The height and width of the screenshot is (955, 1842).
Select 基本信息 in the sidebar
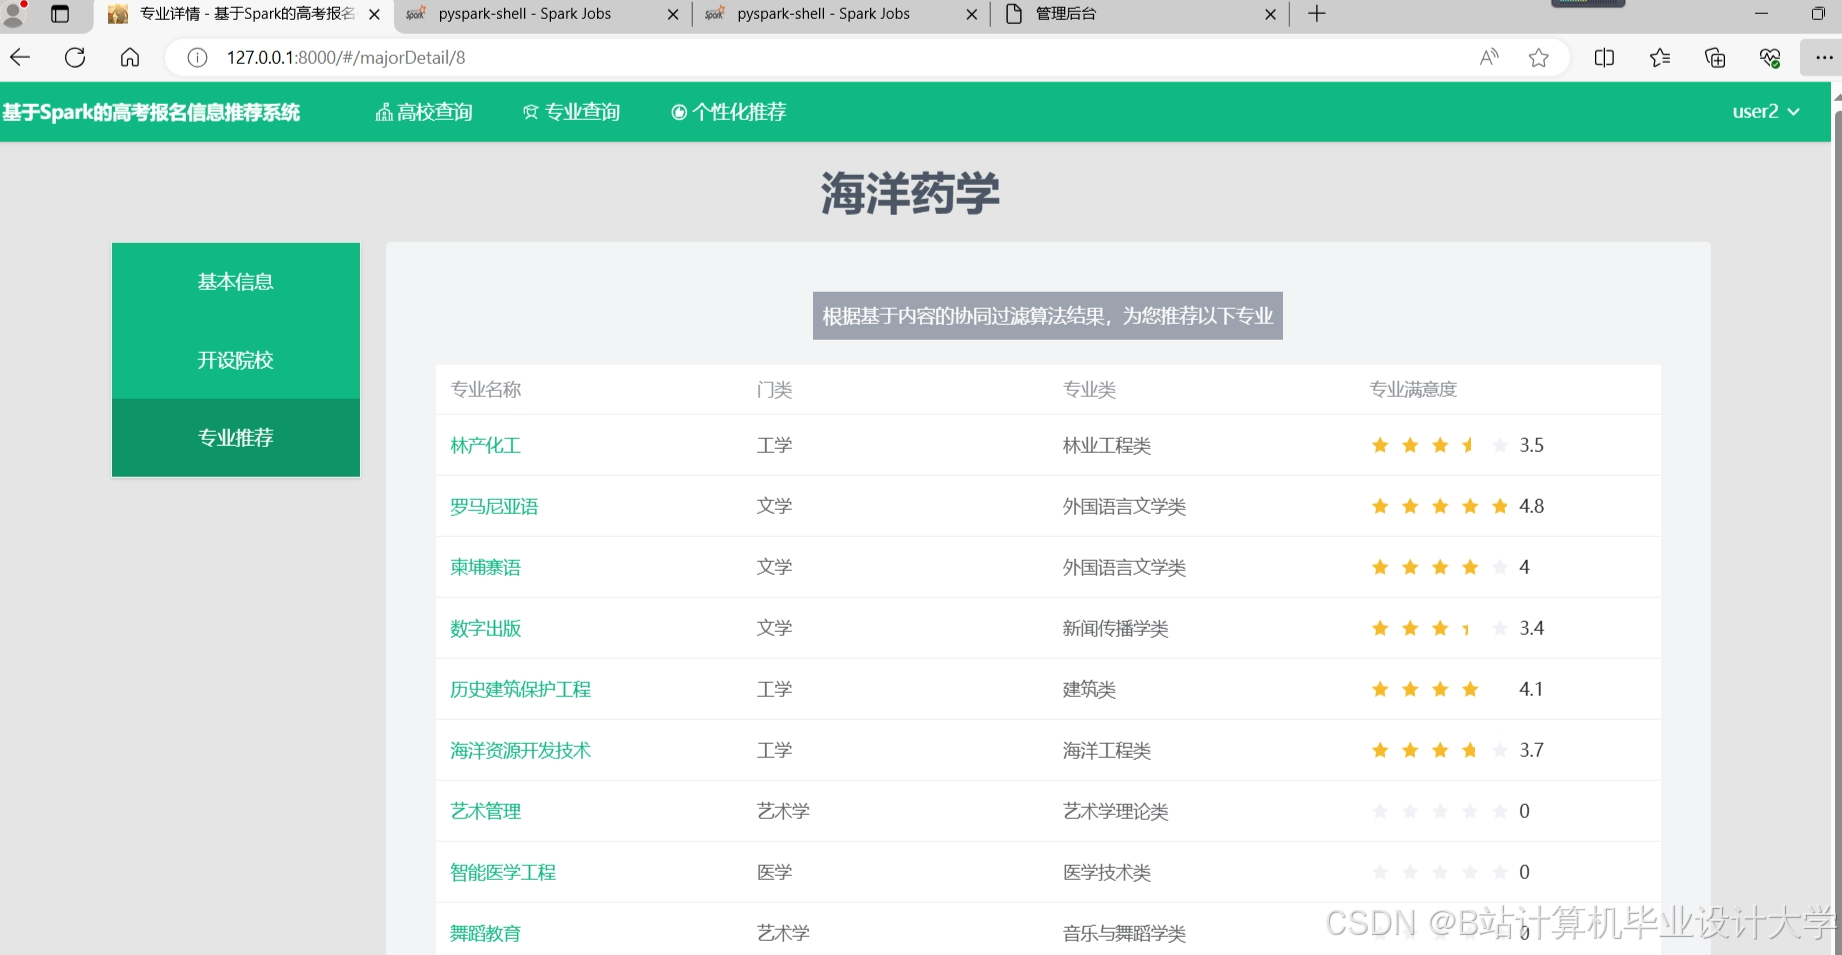(235, 281)
